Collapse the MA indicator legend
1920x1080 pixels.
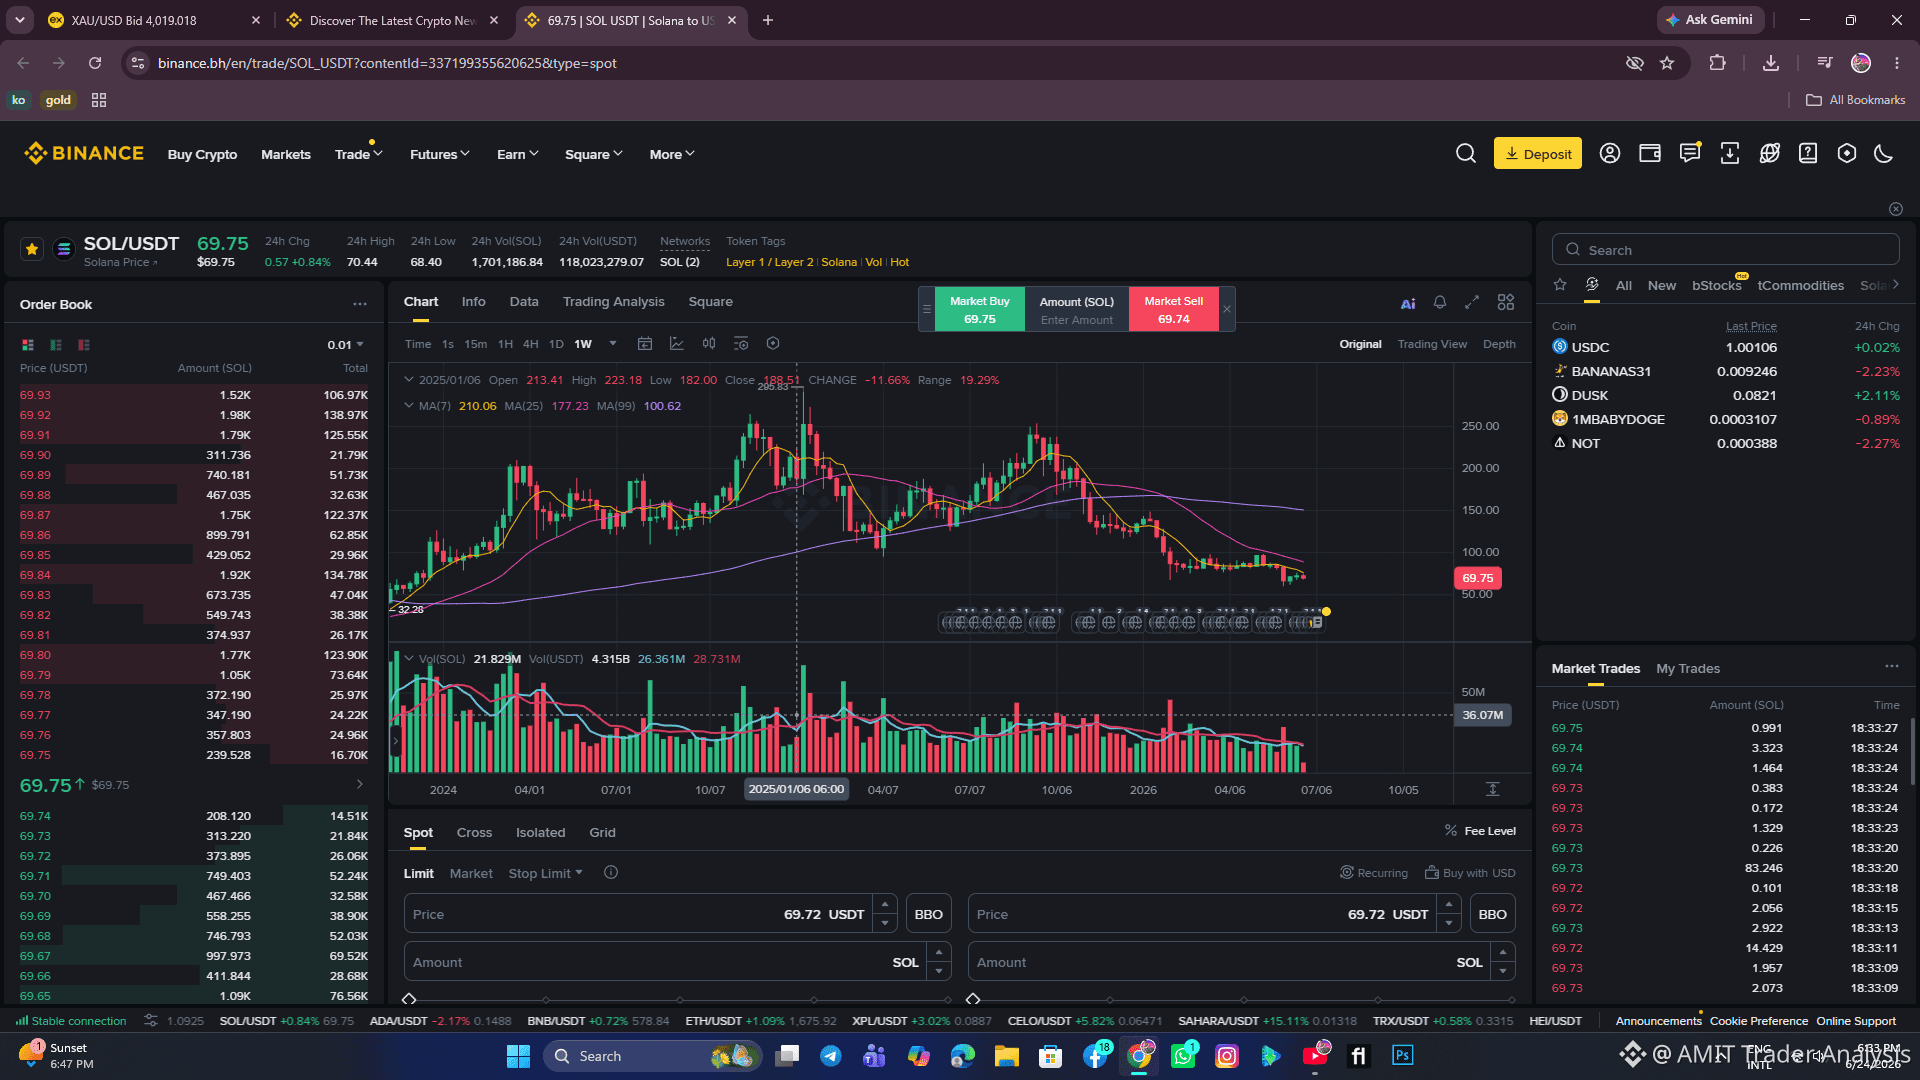[x=408, y=406]
